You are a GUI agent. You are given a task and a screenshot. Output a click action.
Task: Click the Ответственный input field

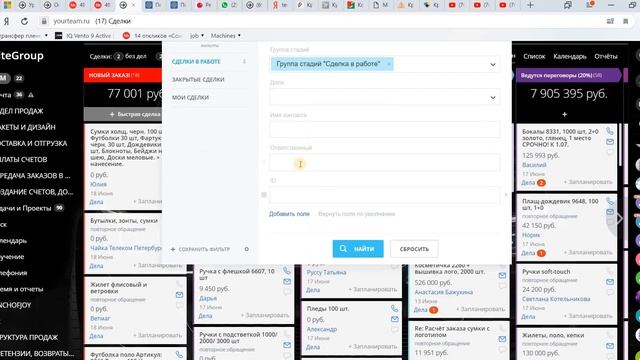(384, 162)
